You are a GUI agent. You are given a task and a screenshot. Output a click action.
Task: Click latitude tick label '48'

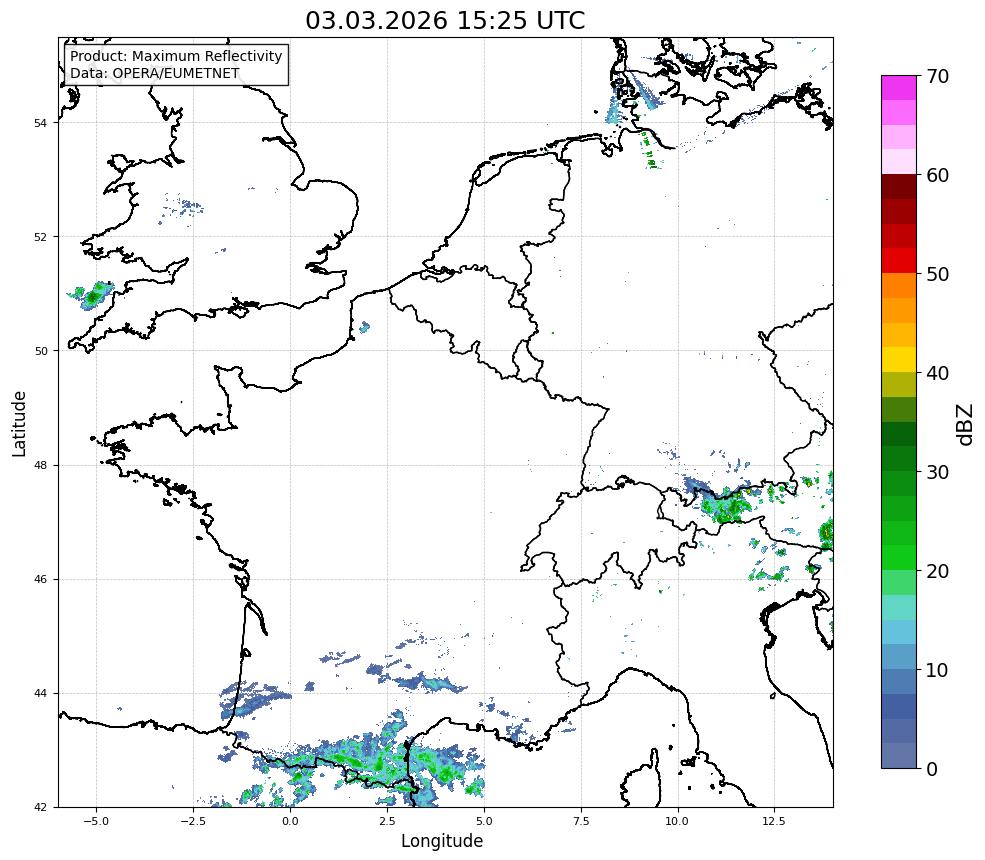coord(40,465)
